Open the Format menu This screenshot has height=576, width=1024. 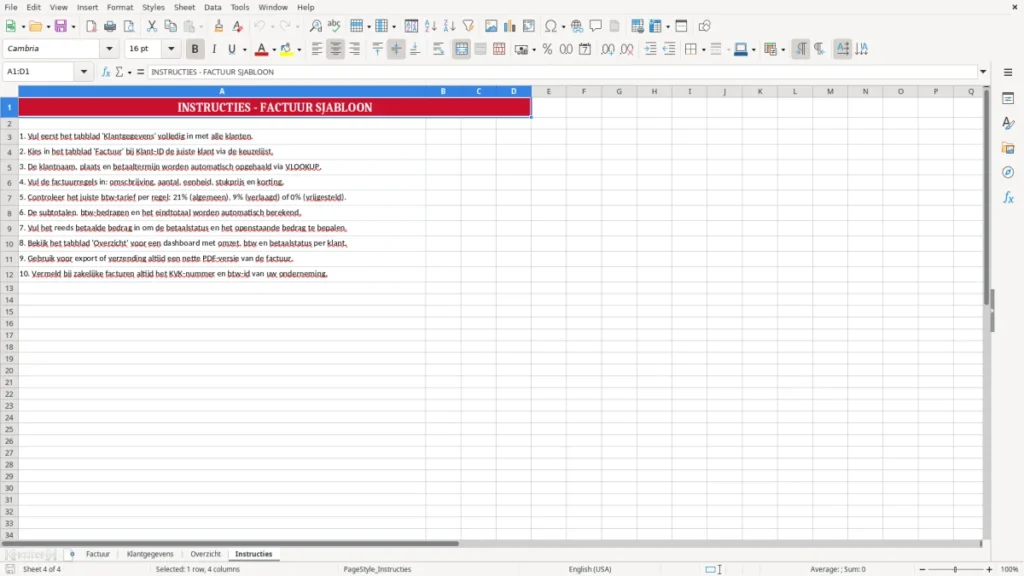coord(120,7)
